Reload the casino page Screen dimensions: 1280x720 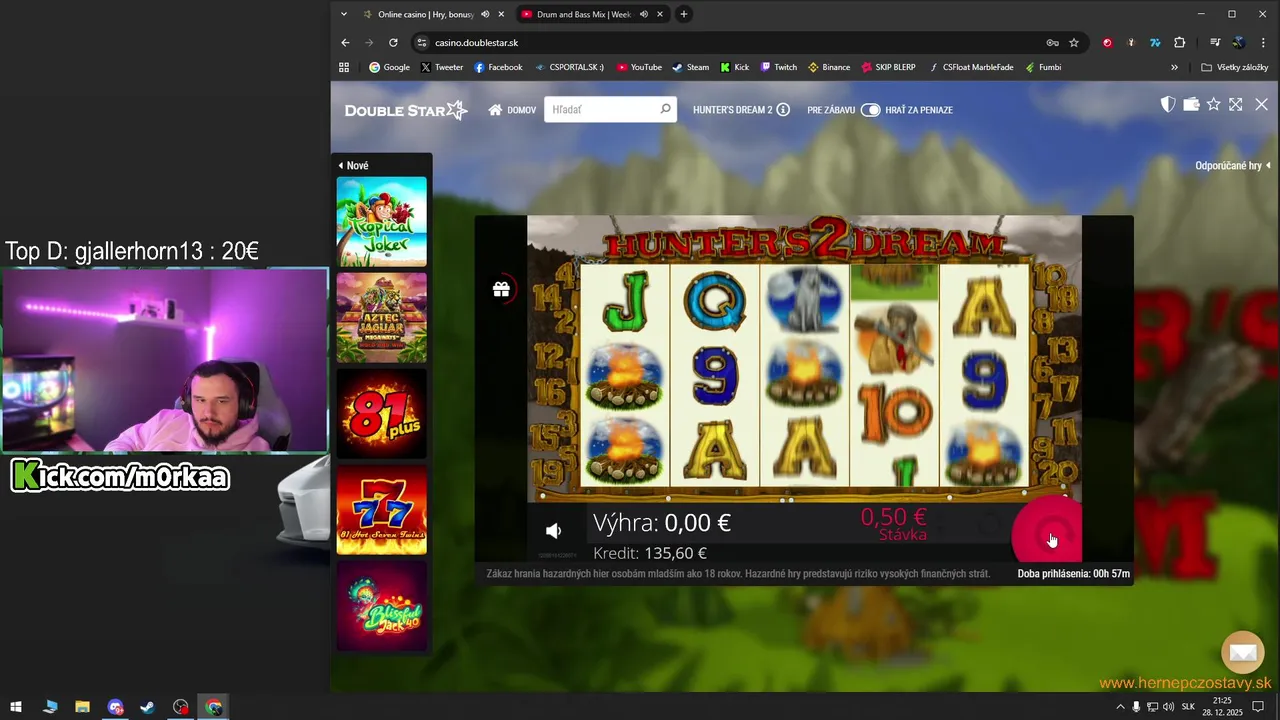pyautogui.click(x=393, y=43)
